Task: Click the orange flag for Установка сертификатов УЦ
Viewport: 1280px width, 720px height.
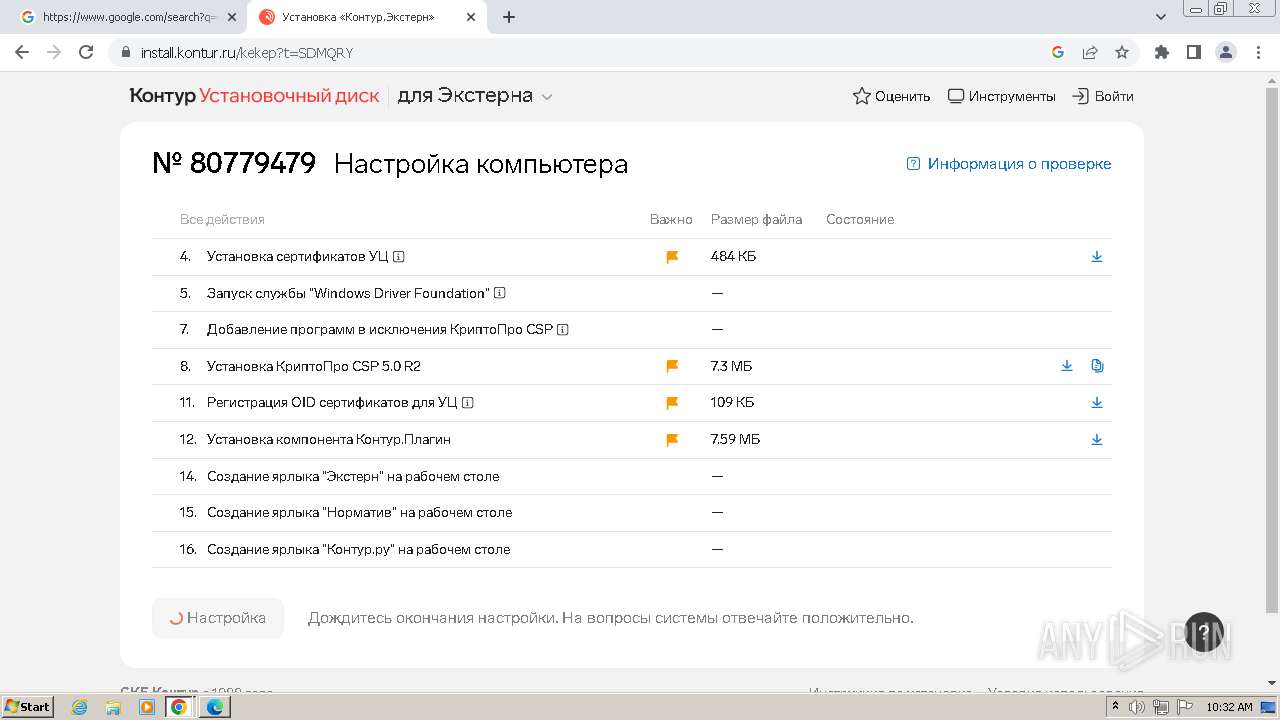Action: point(672,257)
